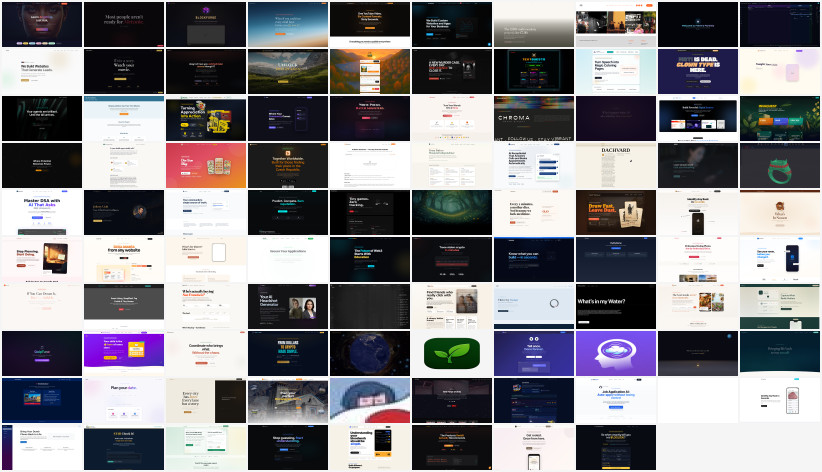This screenshot has width=822, height=472.
Task: Select the green mountain valley thumbnail
Action: pyautogui.click(x=288, y=72)
